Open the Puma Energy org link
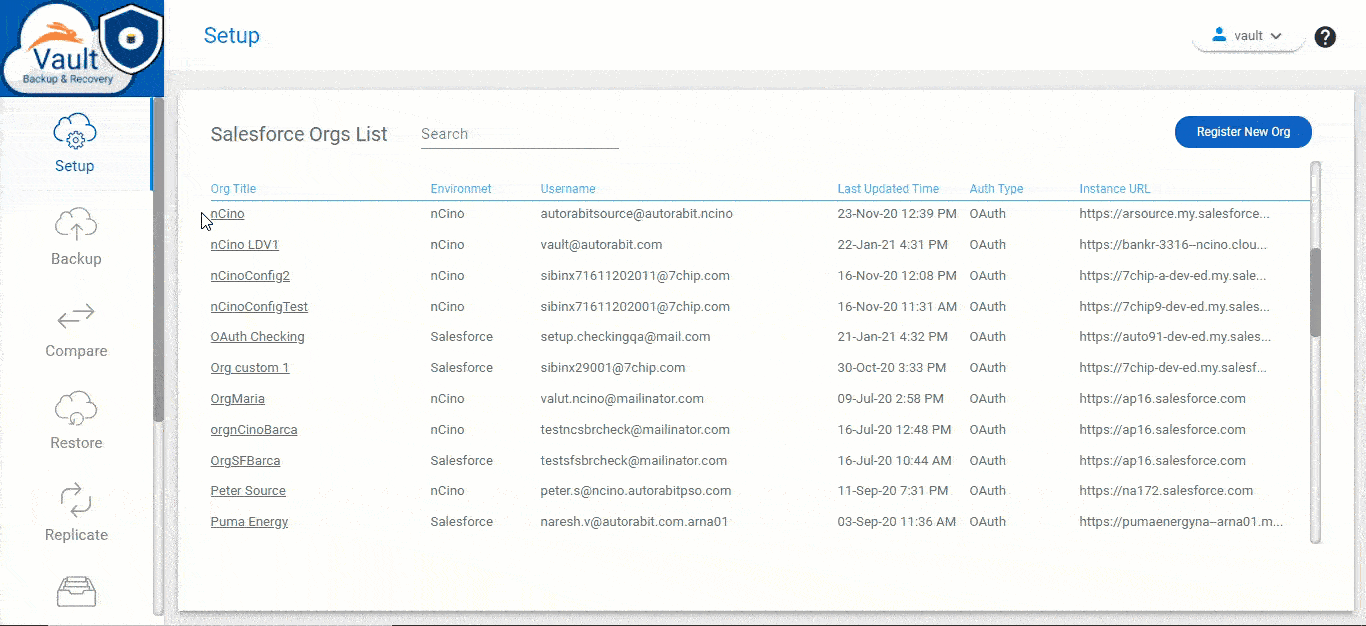This screenshot has width=1366, height=626. (249, 522)
